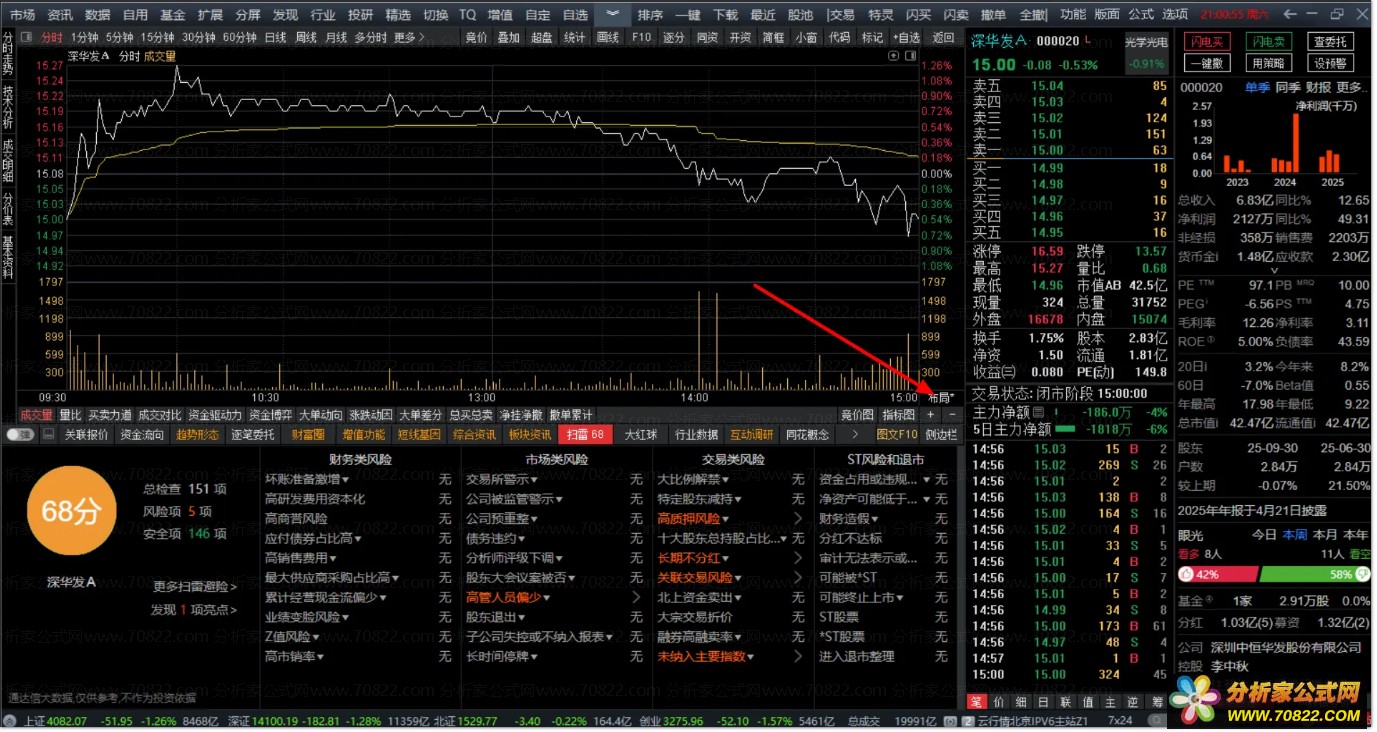Click the 闪电卖 button
1377x732 pixels.
point(1268,42)
